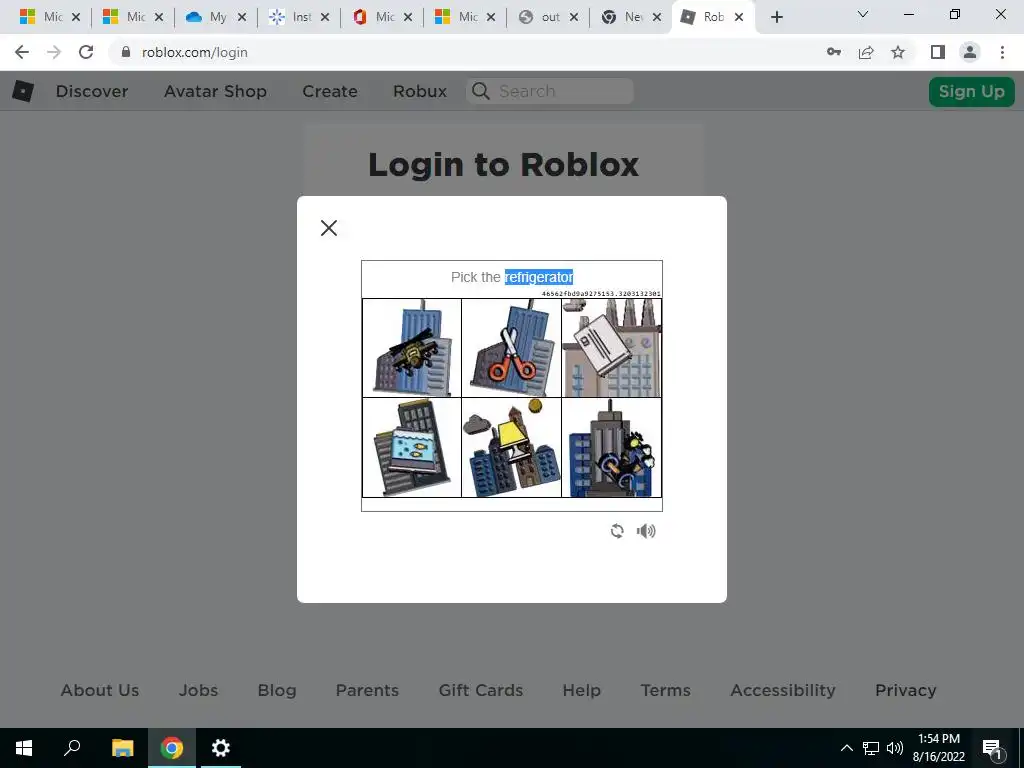Close the captcha dialog with the X
Image resolution: width=1024 pixels, height=768 pixels.
click(328, 228)
